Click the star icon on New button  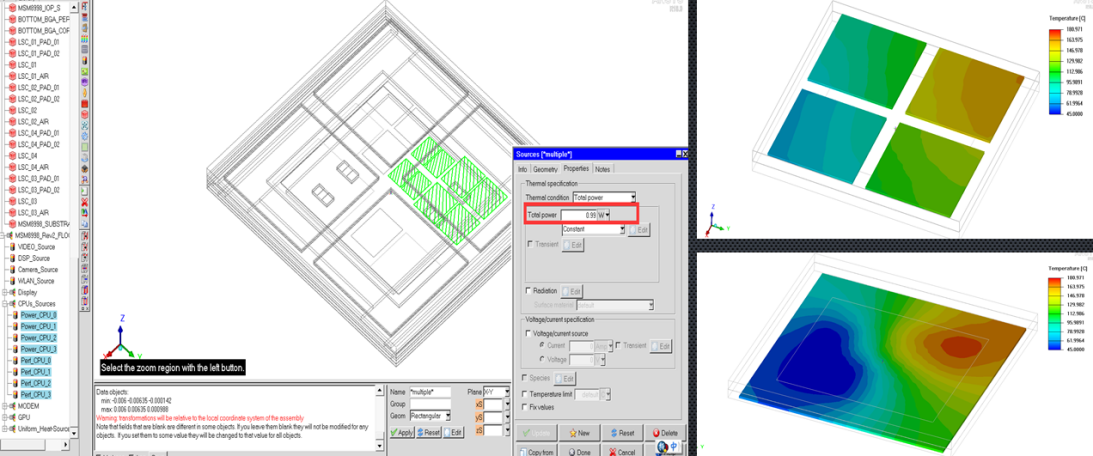click(574, 433)
